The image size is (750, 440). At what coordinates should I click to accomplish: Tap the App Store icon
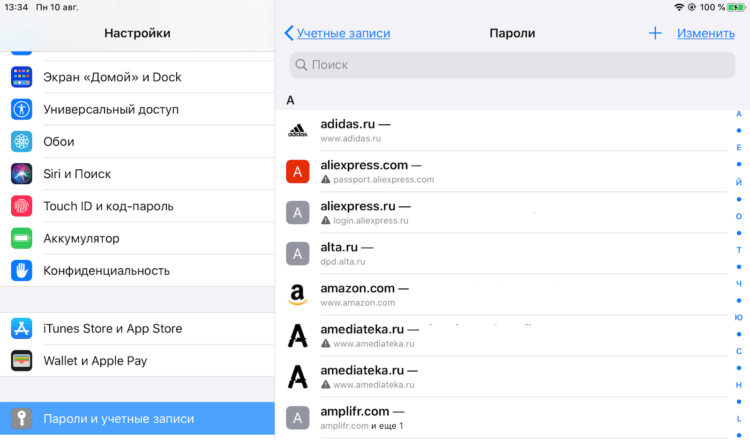(22, 329)
